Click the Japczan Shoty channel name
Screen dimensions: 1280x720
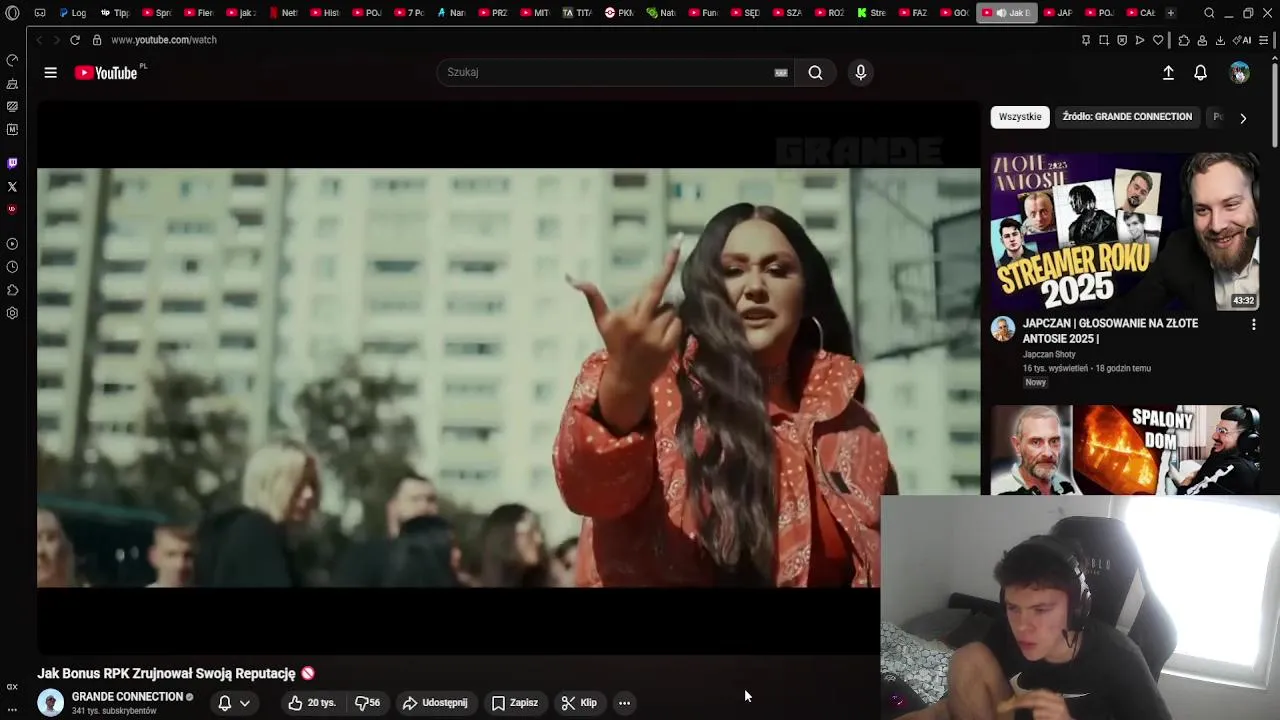pyautogui.click(x=1049, y=355)
